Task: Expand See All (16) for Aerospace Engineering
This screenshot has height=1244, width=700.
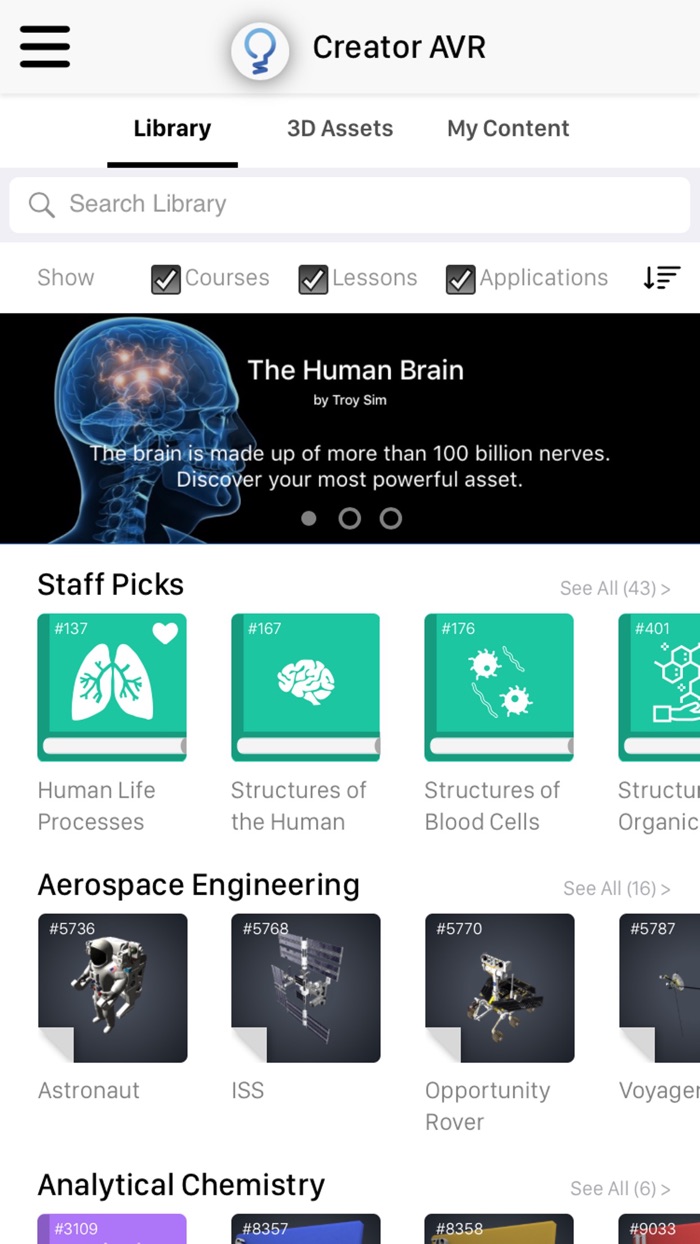Action: tap(617, 888)
